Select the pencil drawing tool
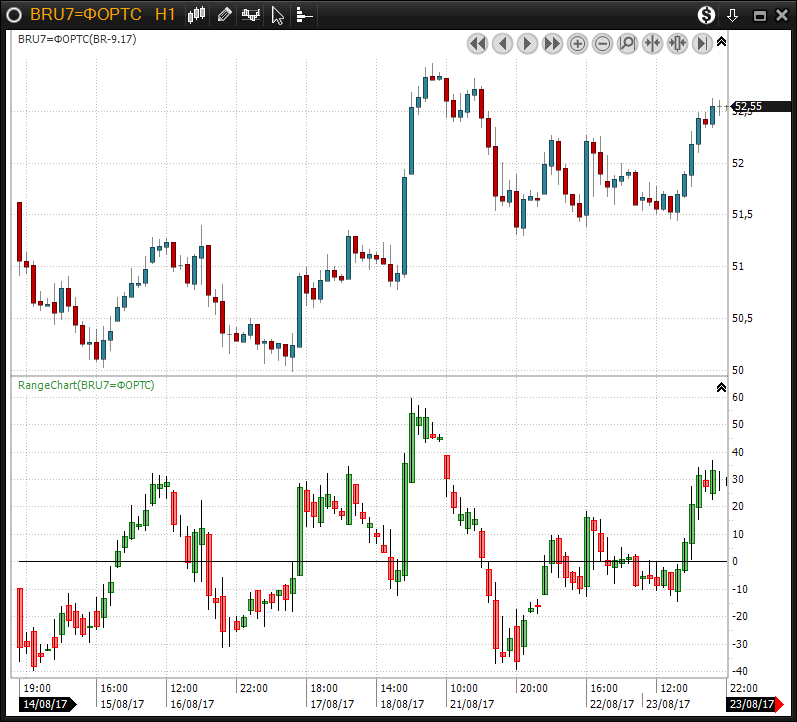 [x=224, y=14]
